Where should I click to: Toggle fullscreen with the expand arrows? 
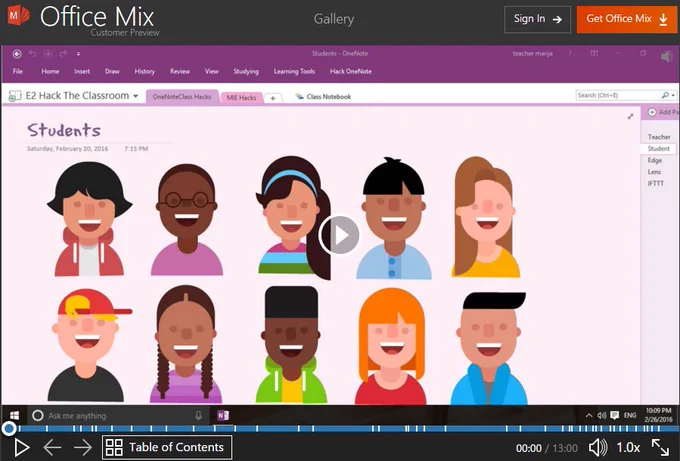(x=660, y=448)
